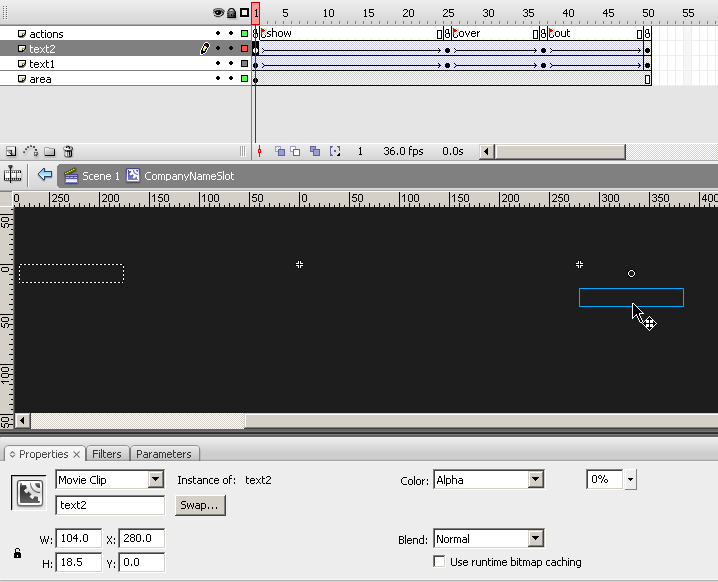Open the Parameters tab
Screen dimensions: 718x582
[163, 454]
